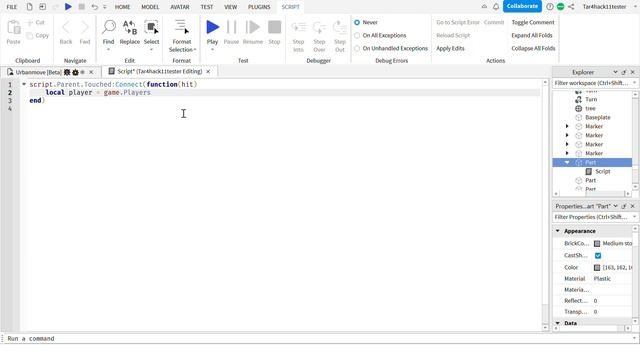Open the help question-mark icon

pos(550,7)
